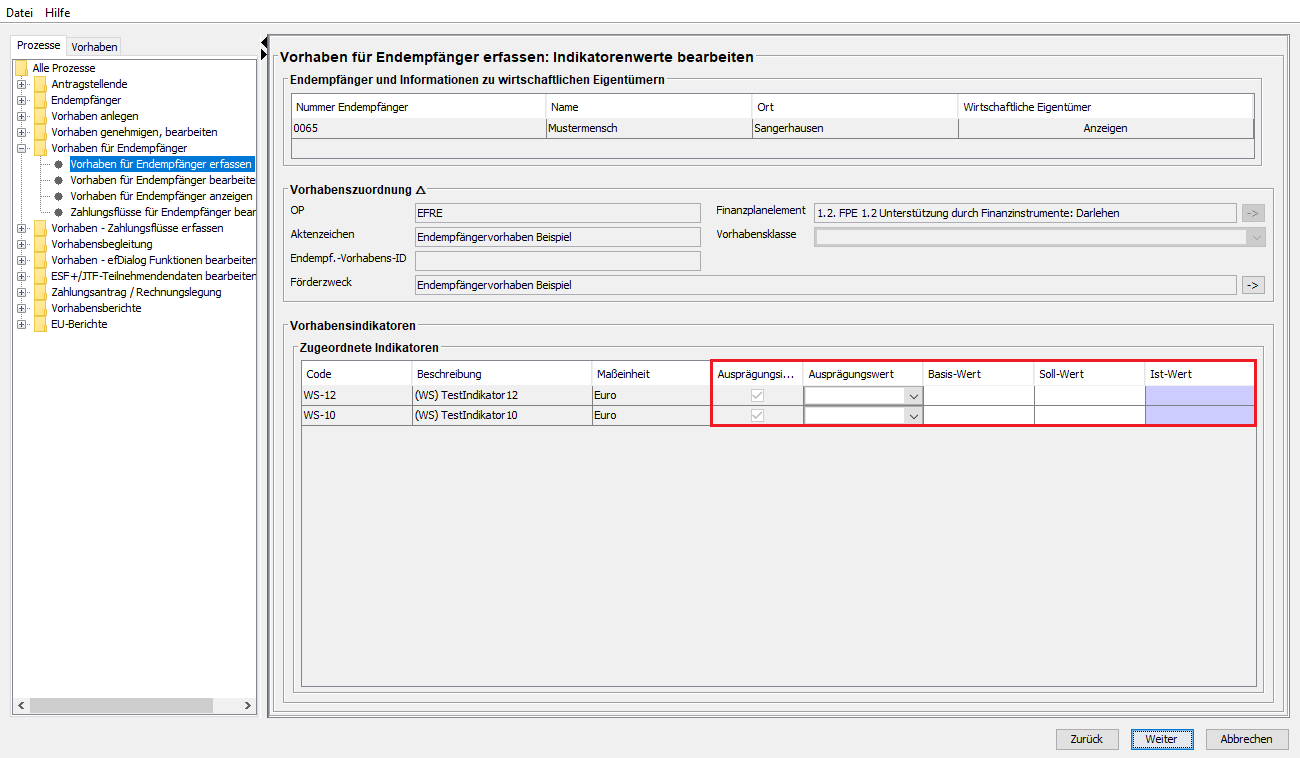Expand the Endempfänger tree node
This screenshot has height=758, width=1300.
pos(21,100)
